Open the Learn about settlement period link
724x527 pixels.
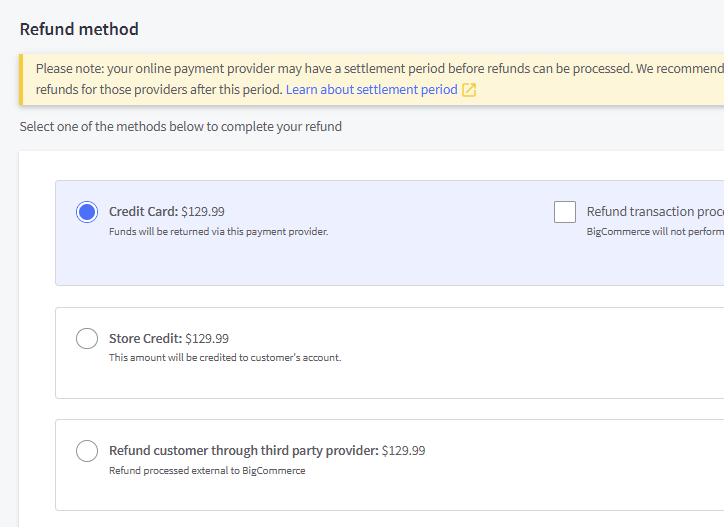371,90
